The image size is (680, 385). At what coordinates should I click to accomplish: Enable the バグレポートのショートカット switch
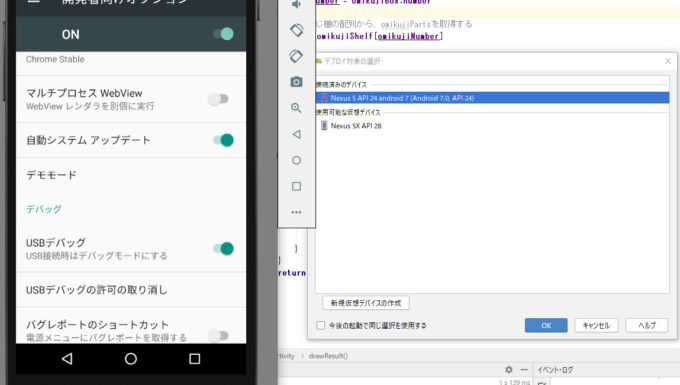click(218, 336)
